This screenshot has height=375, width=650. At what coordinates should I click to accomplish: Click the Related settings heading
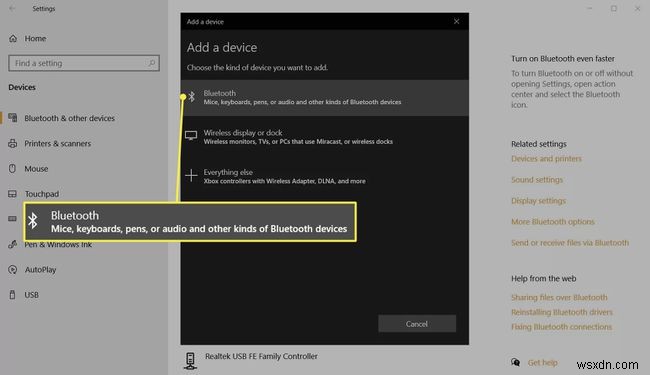tap(538, 144)
